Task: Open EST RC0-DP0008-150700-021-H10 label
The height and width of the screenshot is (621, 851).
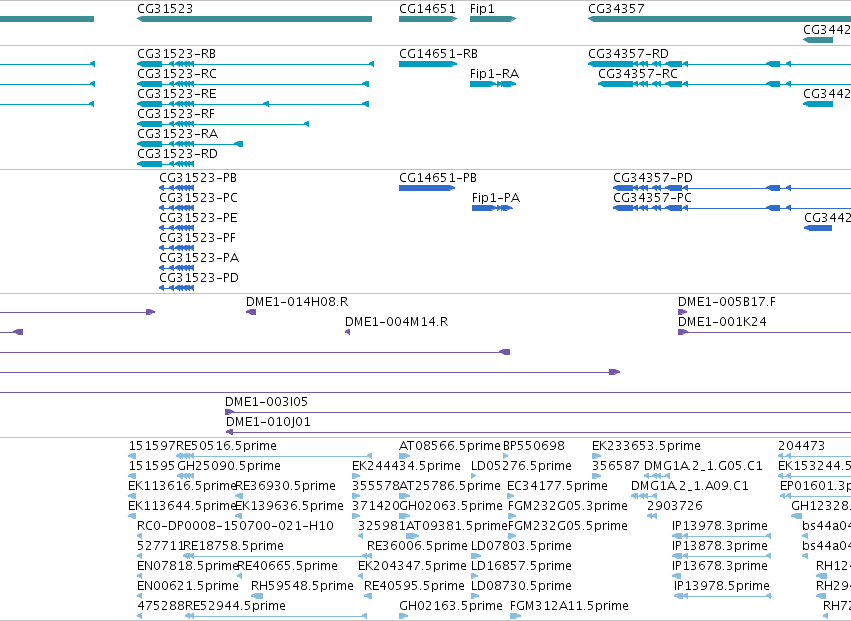Action: (236, 527)
